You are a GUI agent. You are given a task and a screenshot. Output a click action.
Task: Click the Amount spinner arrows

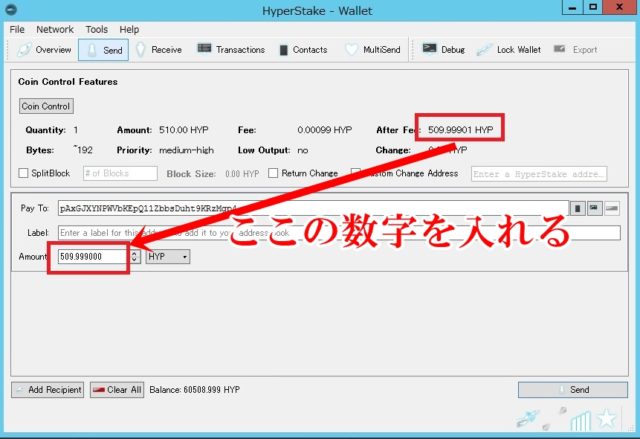[x=134, y=257]
